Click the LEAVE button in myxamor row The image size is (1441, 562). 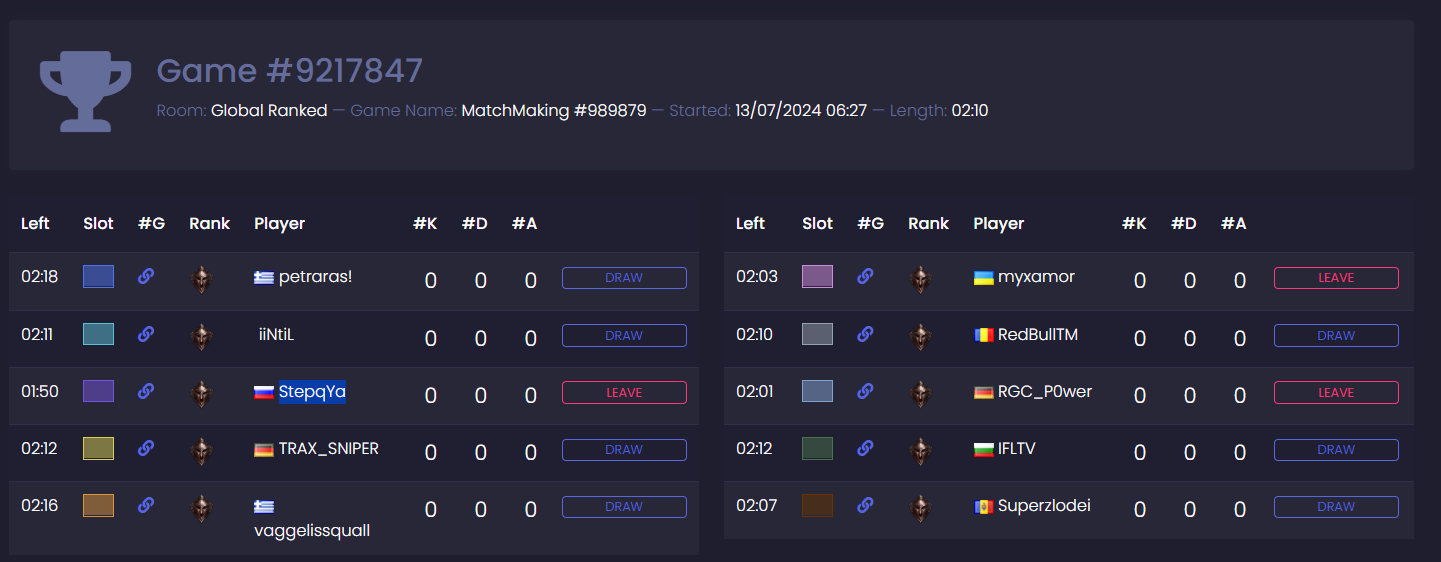[1336, 278]
